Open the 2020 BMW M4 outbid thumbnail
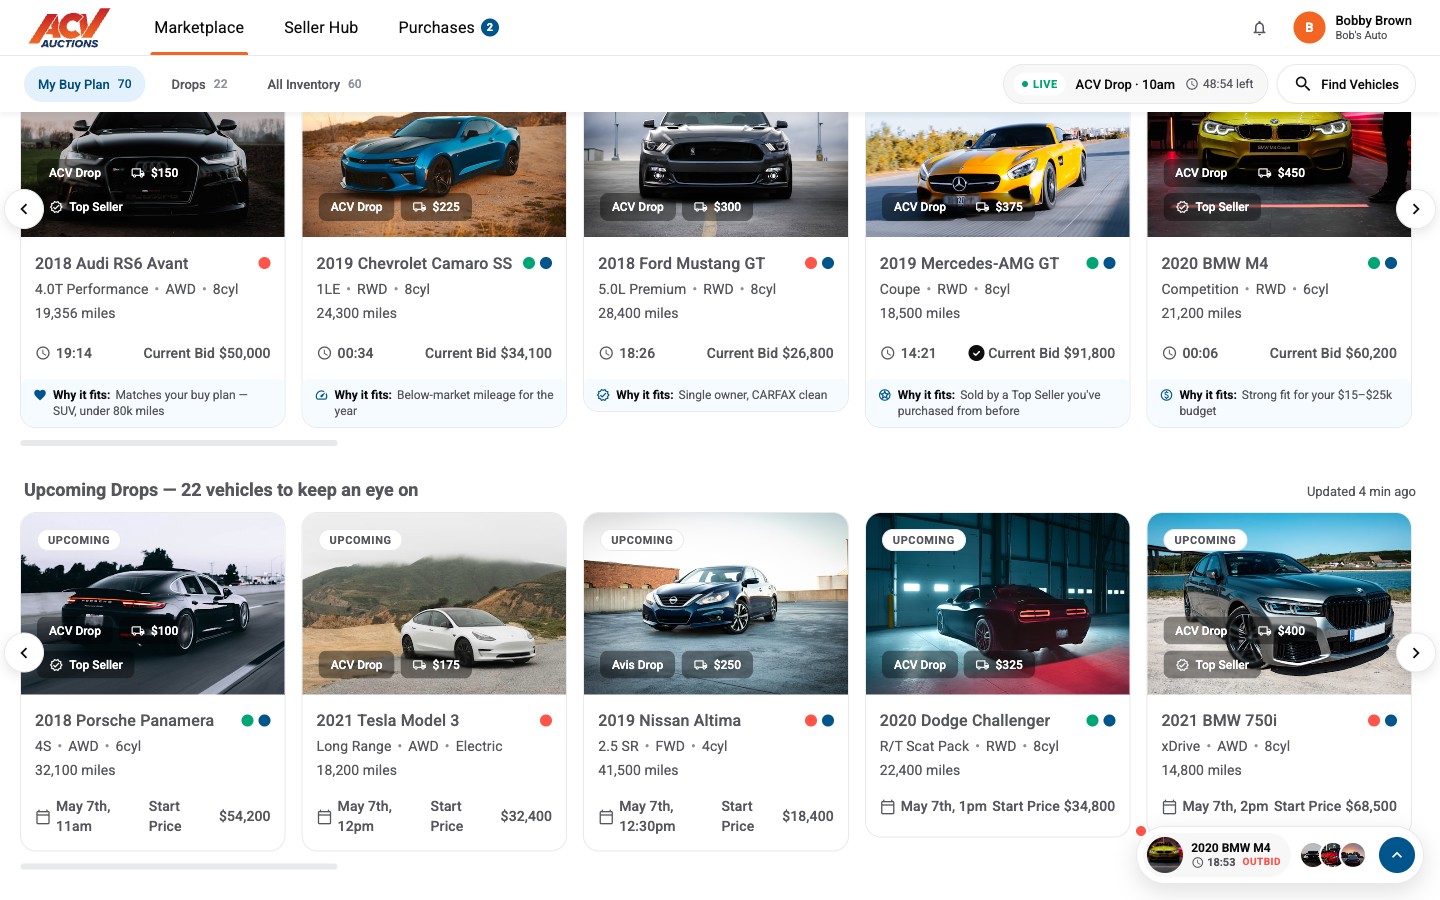 tap(1165, 855)
